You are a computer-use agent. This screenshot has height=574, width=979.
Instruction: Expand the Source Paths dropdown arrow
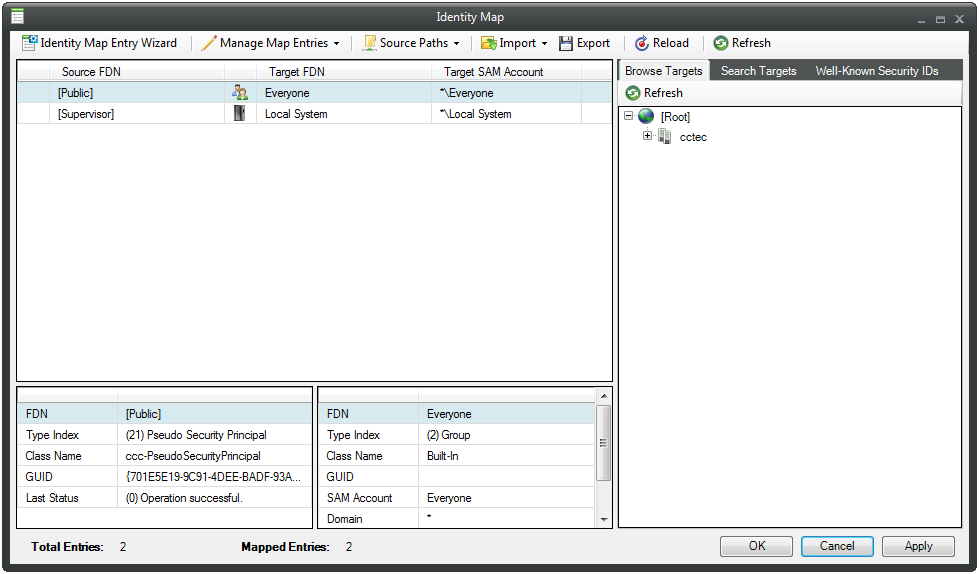(x=456, y=44)
